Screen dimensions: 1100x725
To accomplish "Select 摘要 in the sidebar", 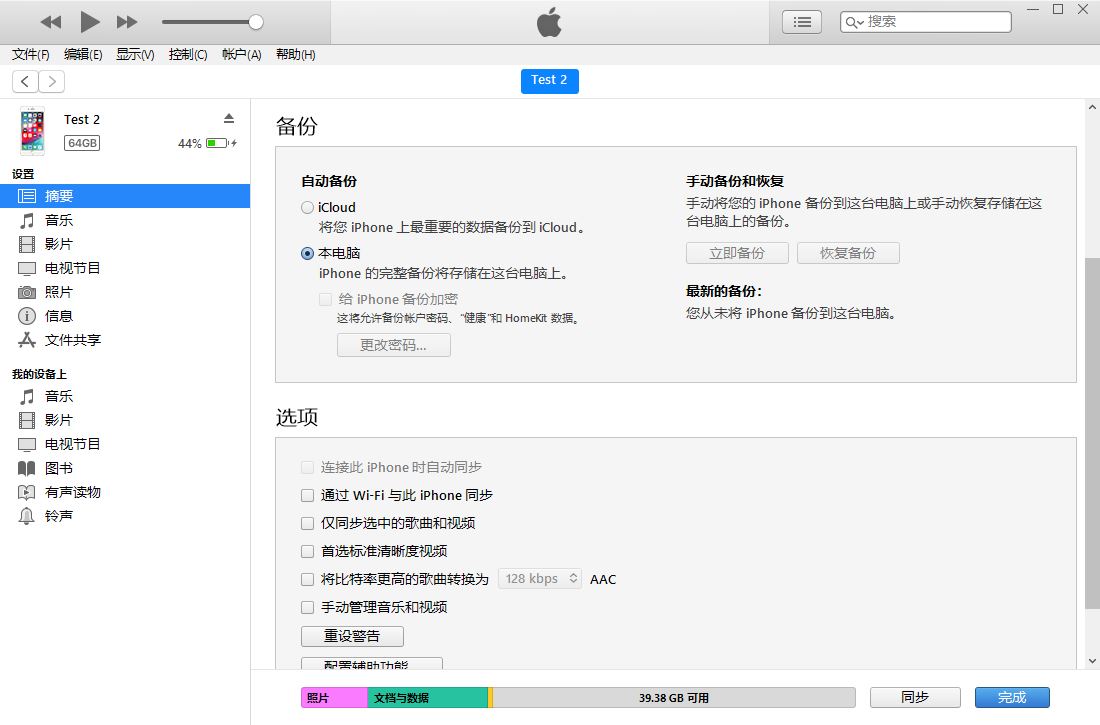I will coord(125,196).
